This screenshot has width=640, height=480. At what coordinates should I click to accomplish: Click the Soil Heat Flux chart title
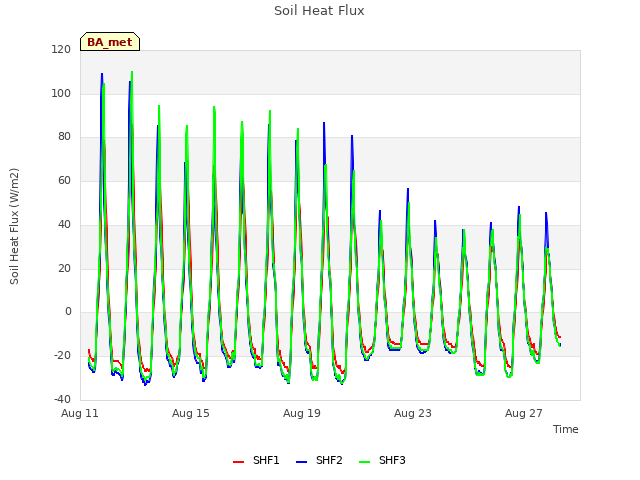[319, 11]
